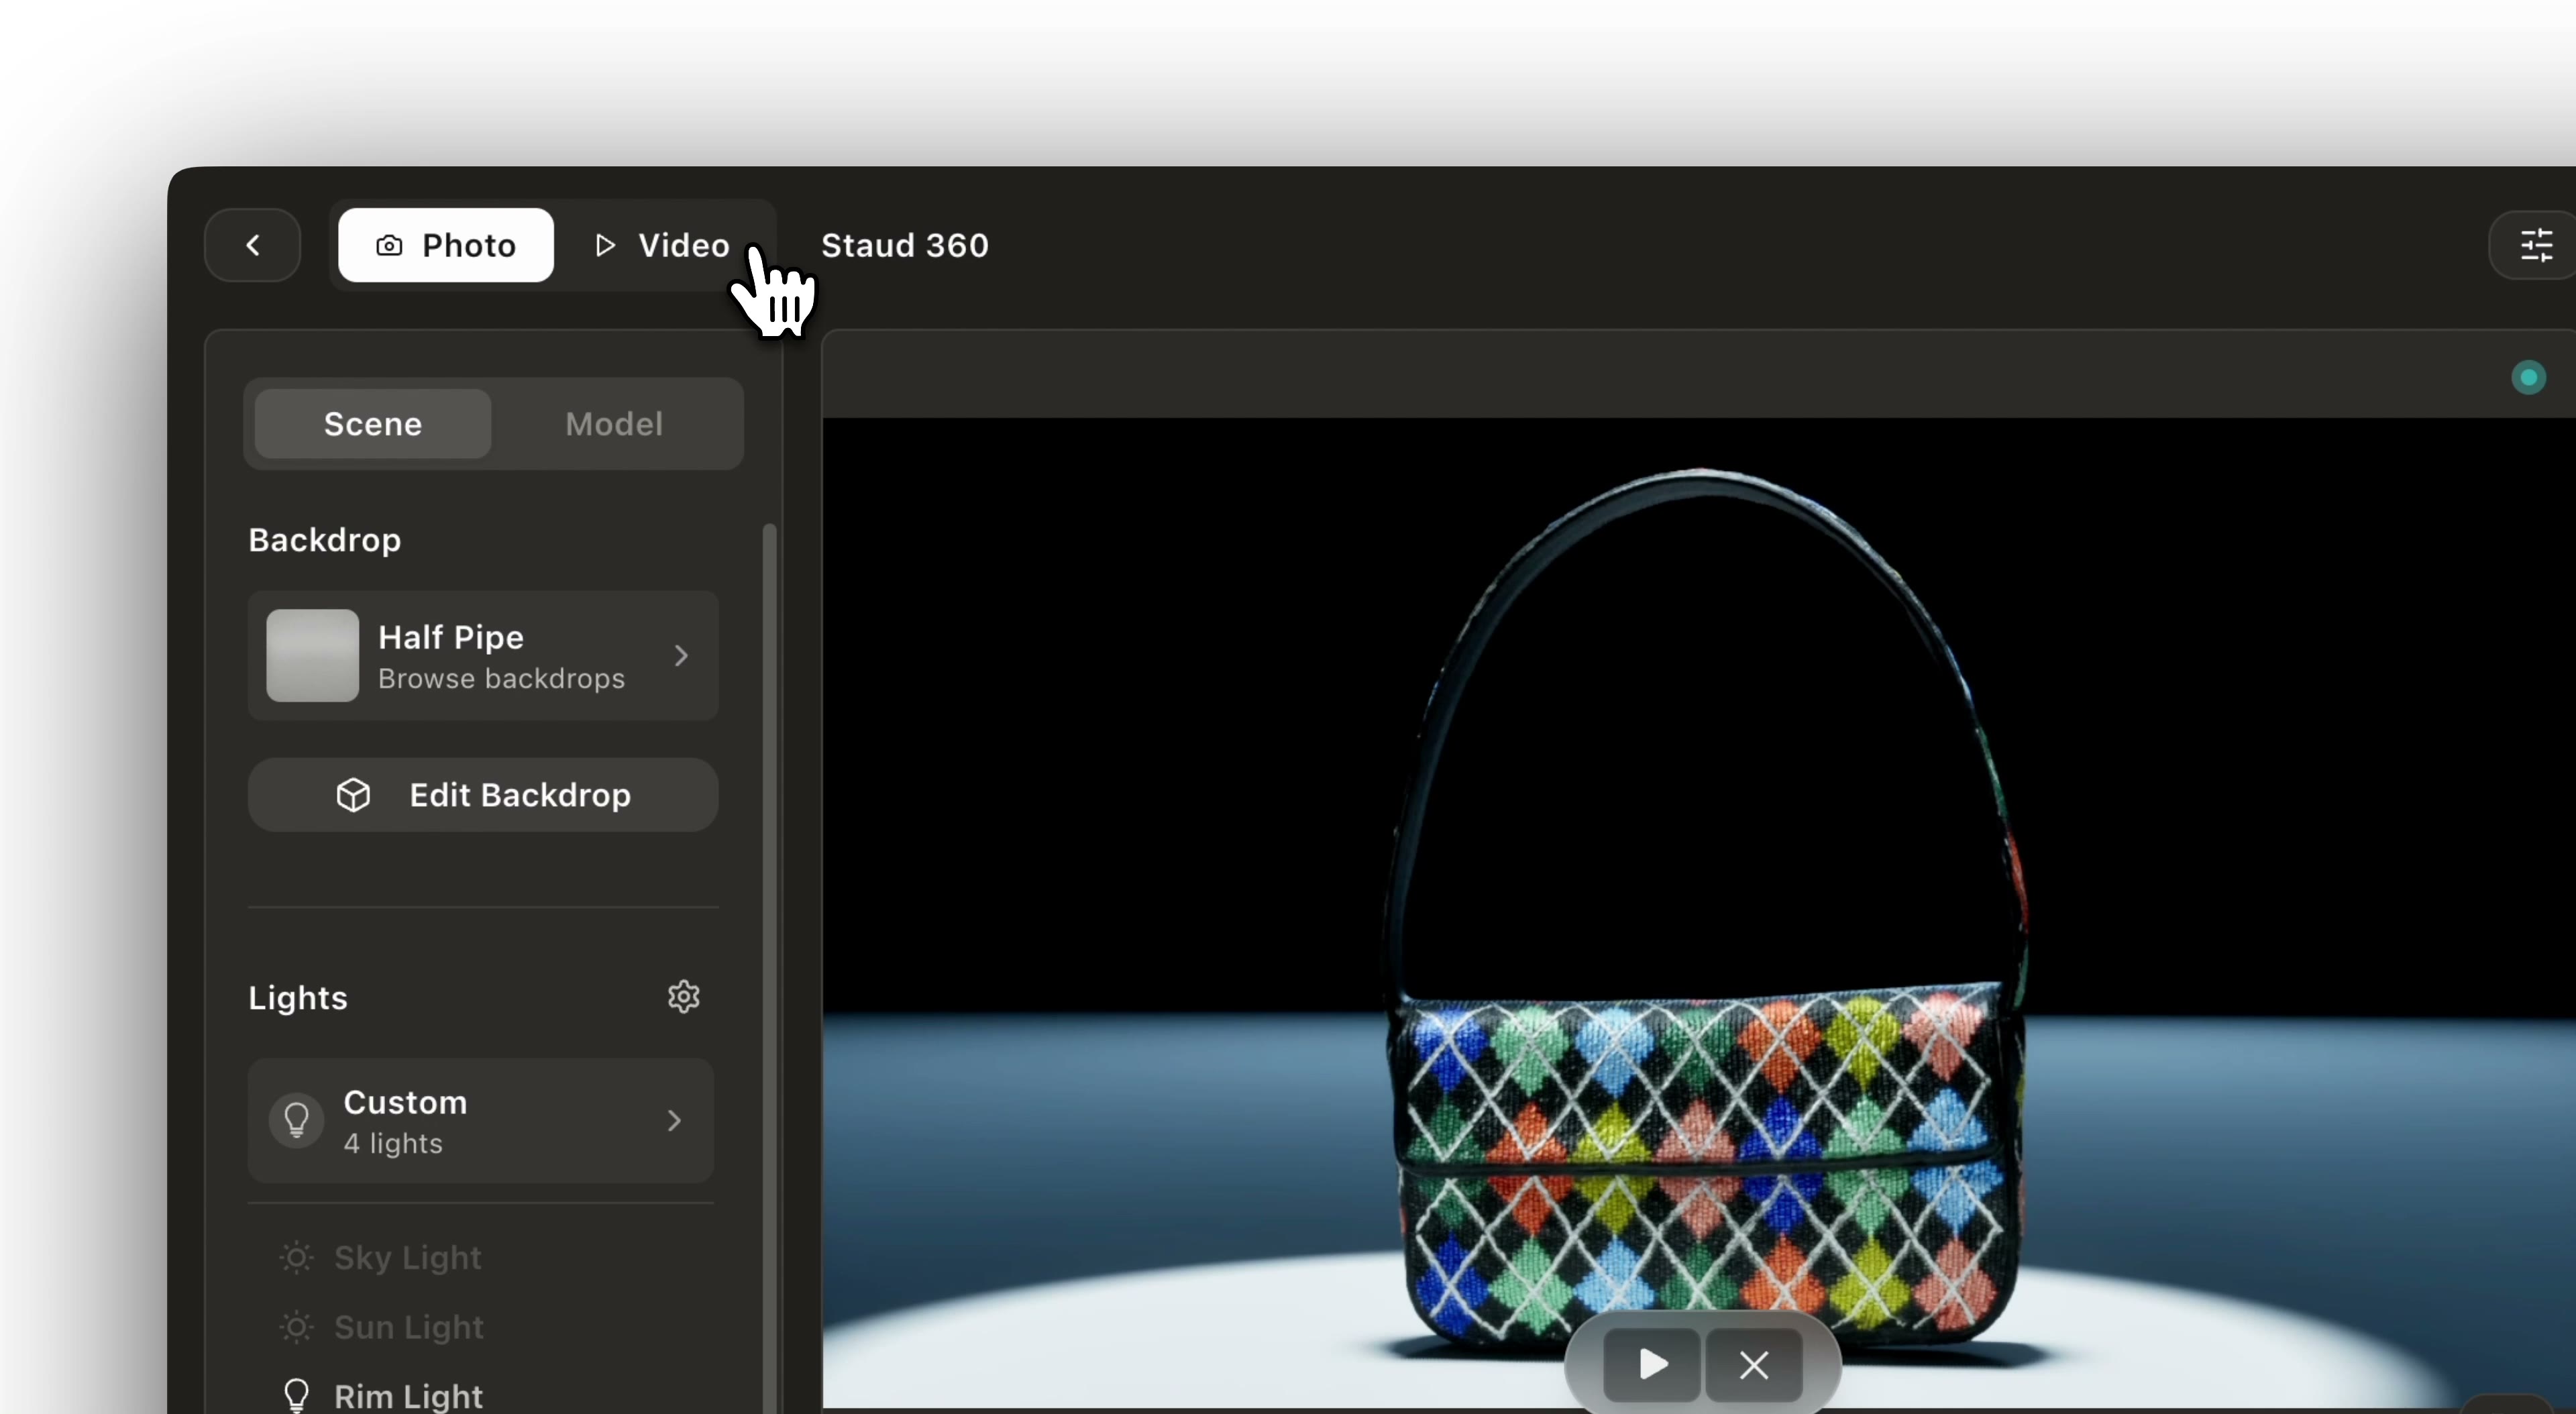
Task: Select the Sun Light icon
Action: [x=296, y=1328]
